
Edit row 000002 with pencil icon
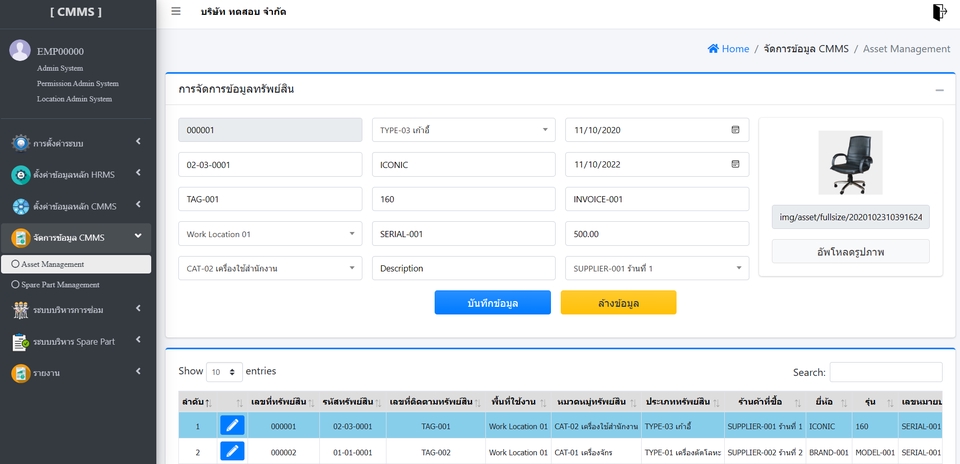pyautogui.click(x=232, y=451)
